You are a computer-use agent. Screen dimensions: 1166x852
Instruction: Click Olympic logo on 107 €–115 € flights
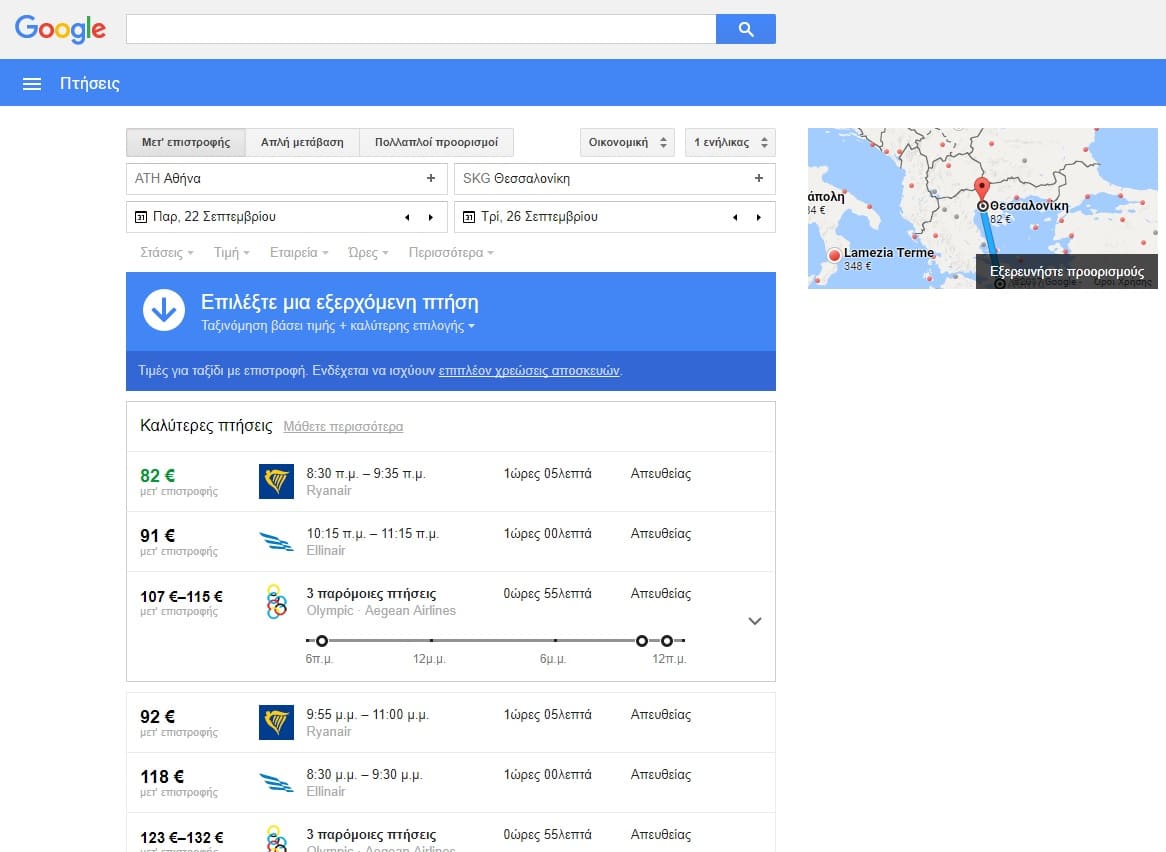click(x=276, y=601)
